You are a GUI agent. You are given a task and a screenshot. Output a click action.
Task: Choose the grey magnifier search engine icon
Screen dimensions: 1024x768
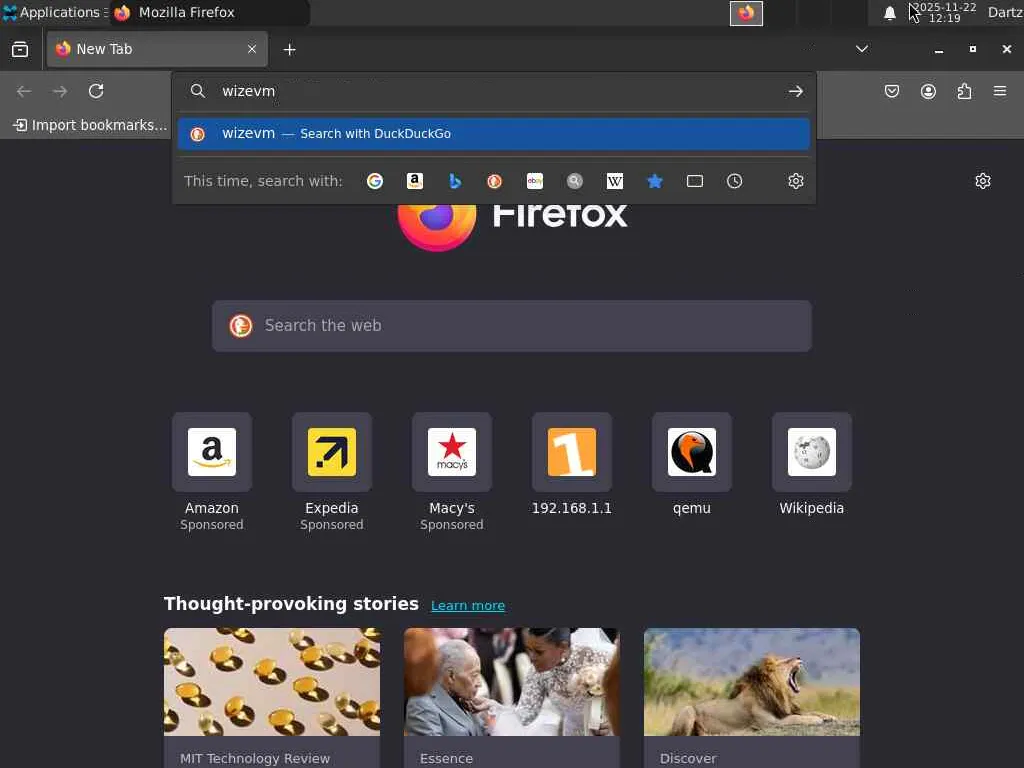(x=575, y=181)
